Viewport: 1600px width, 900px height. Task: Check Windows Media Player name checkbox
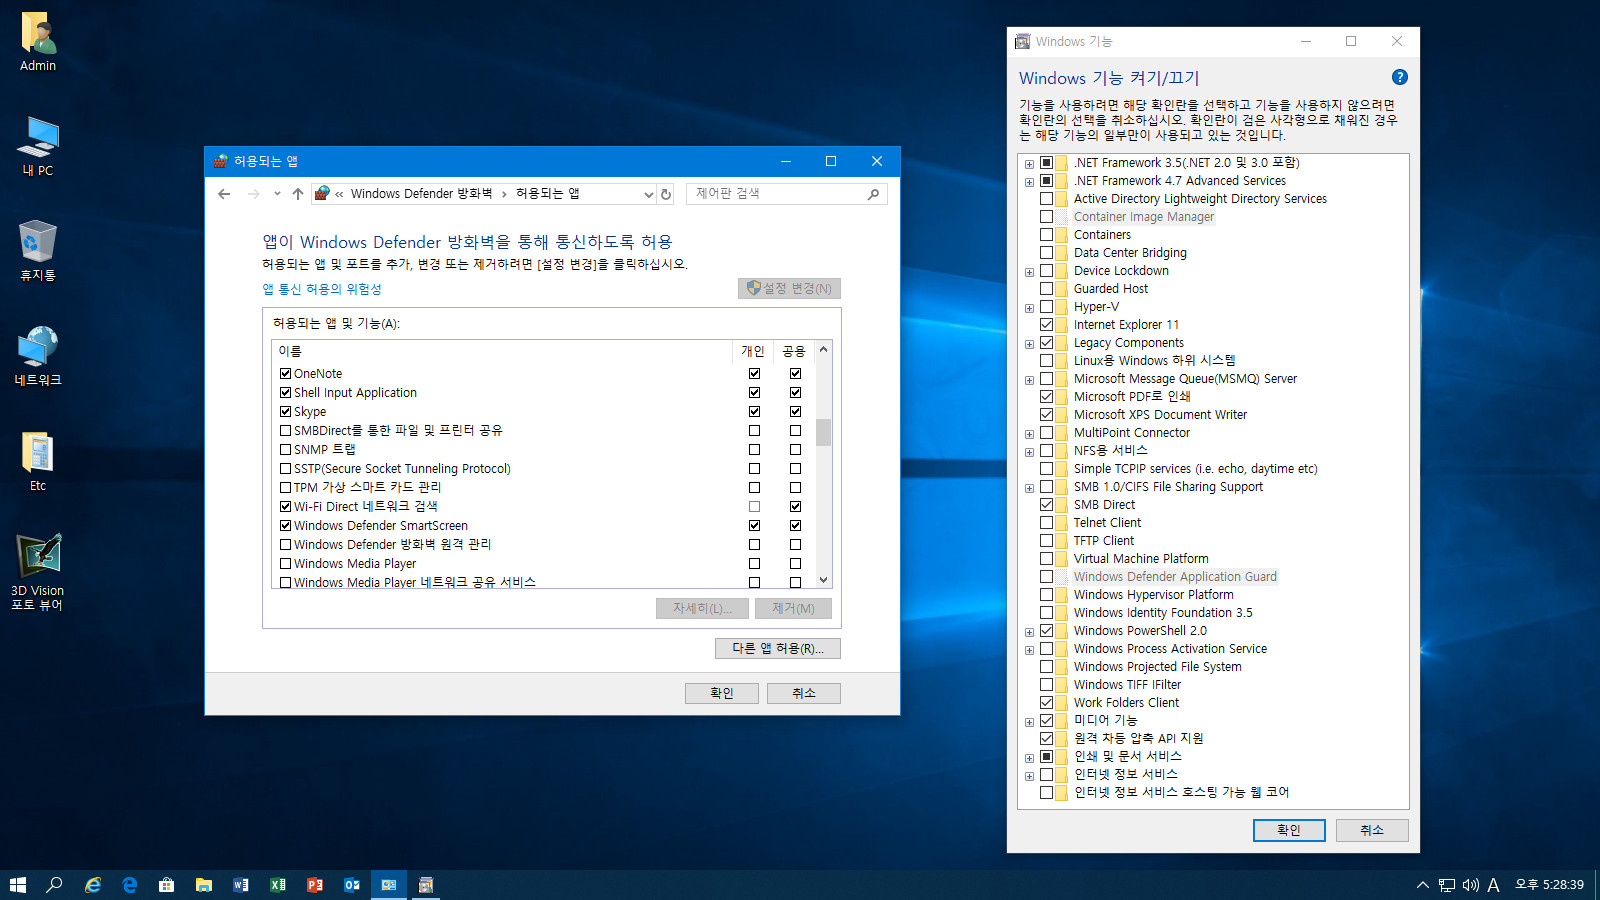tap(285, 564)
